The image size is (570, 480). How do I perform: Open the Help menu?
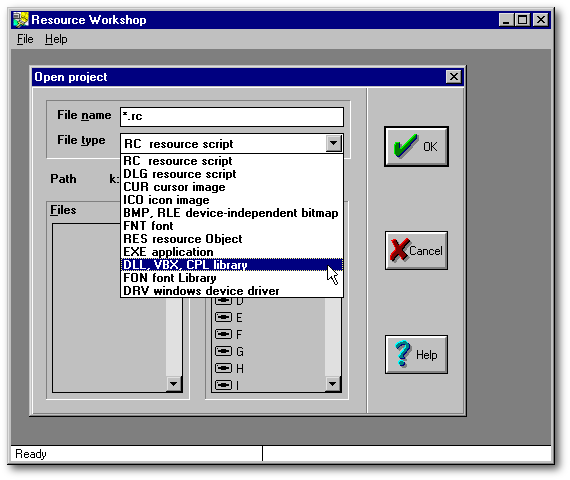56,39
